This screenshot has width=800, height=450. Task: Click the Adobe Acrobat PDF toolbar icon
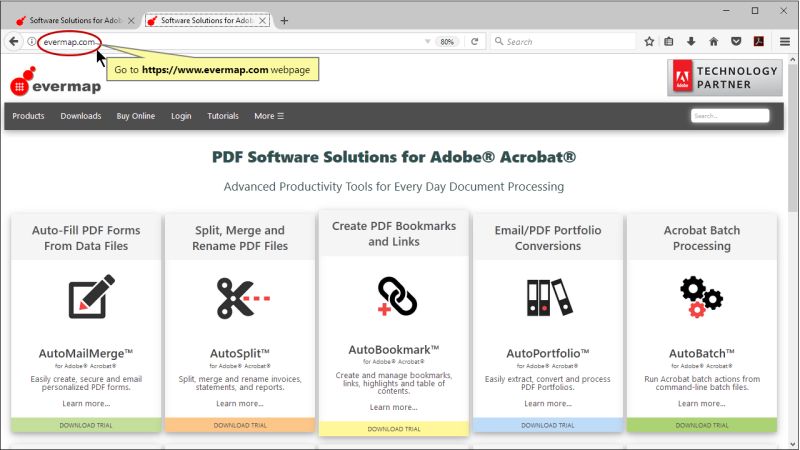[x=759, y=42]
